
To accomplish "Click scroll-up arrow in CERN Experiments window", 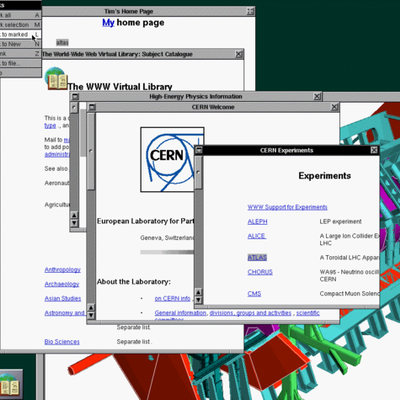I will [x=199, y=292].
